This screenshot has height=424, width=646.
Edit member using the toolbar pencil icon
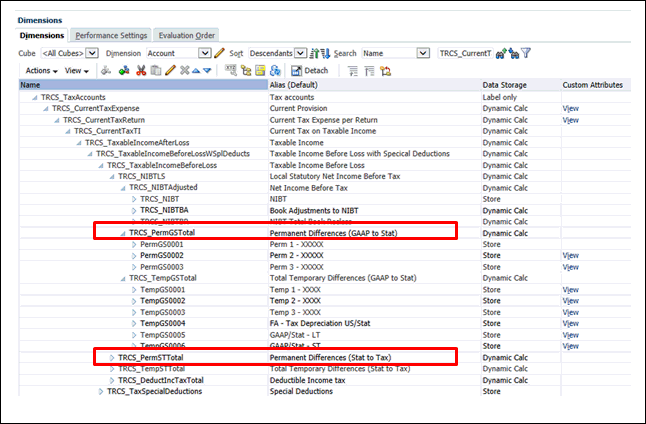170,71
